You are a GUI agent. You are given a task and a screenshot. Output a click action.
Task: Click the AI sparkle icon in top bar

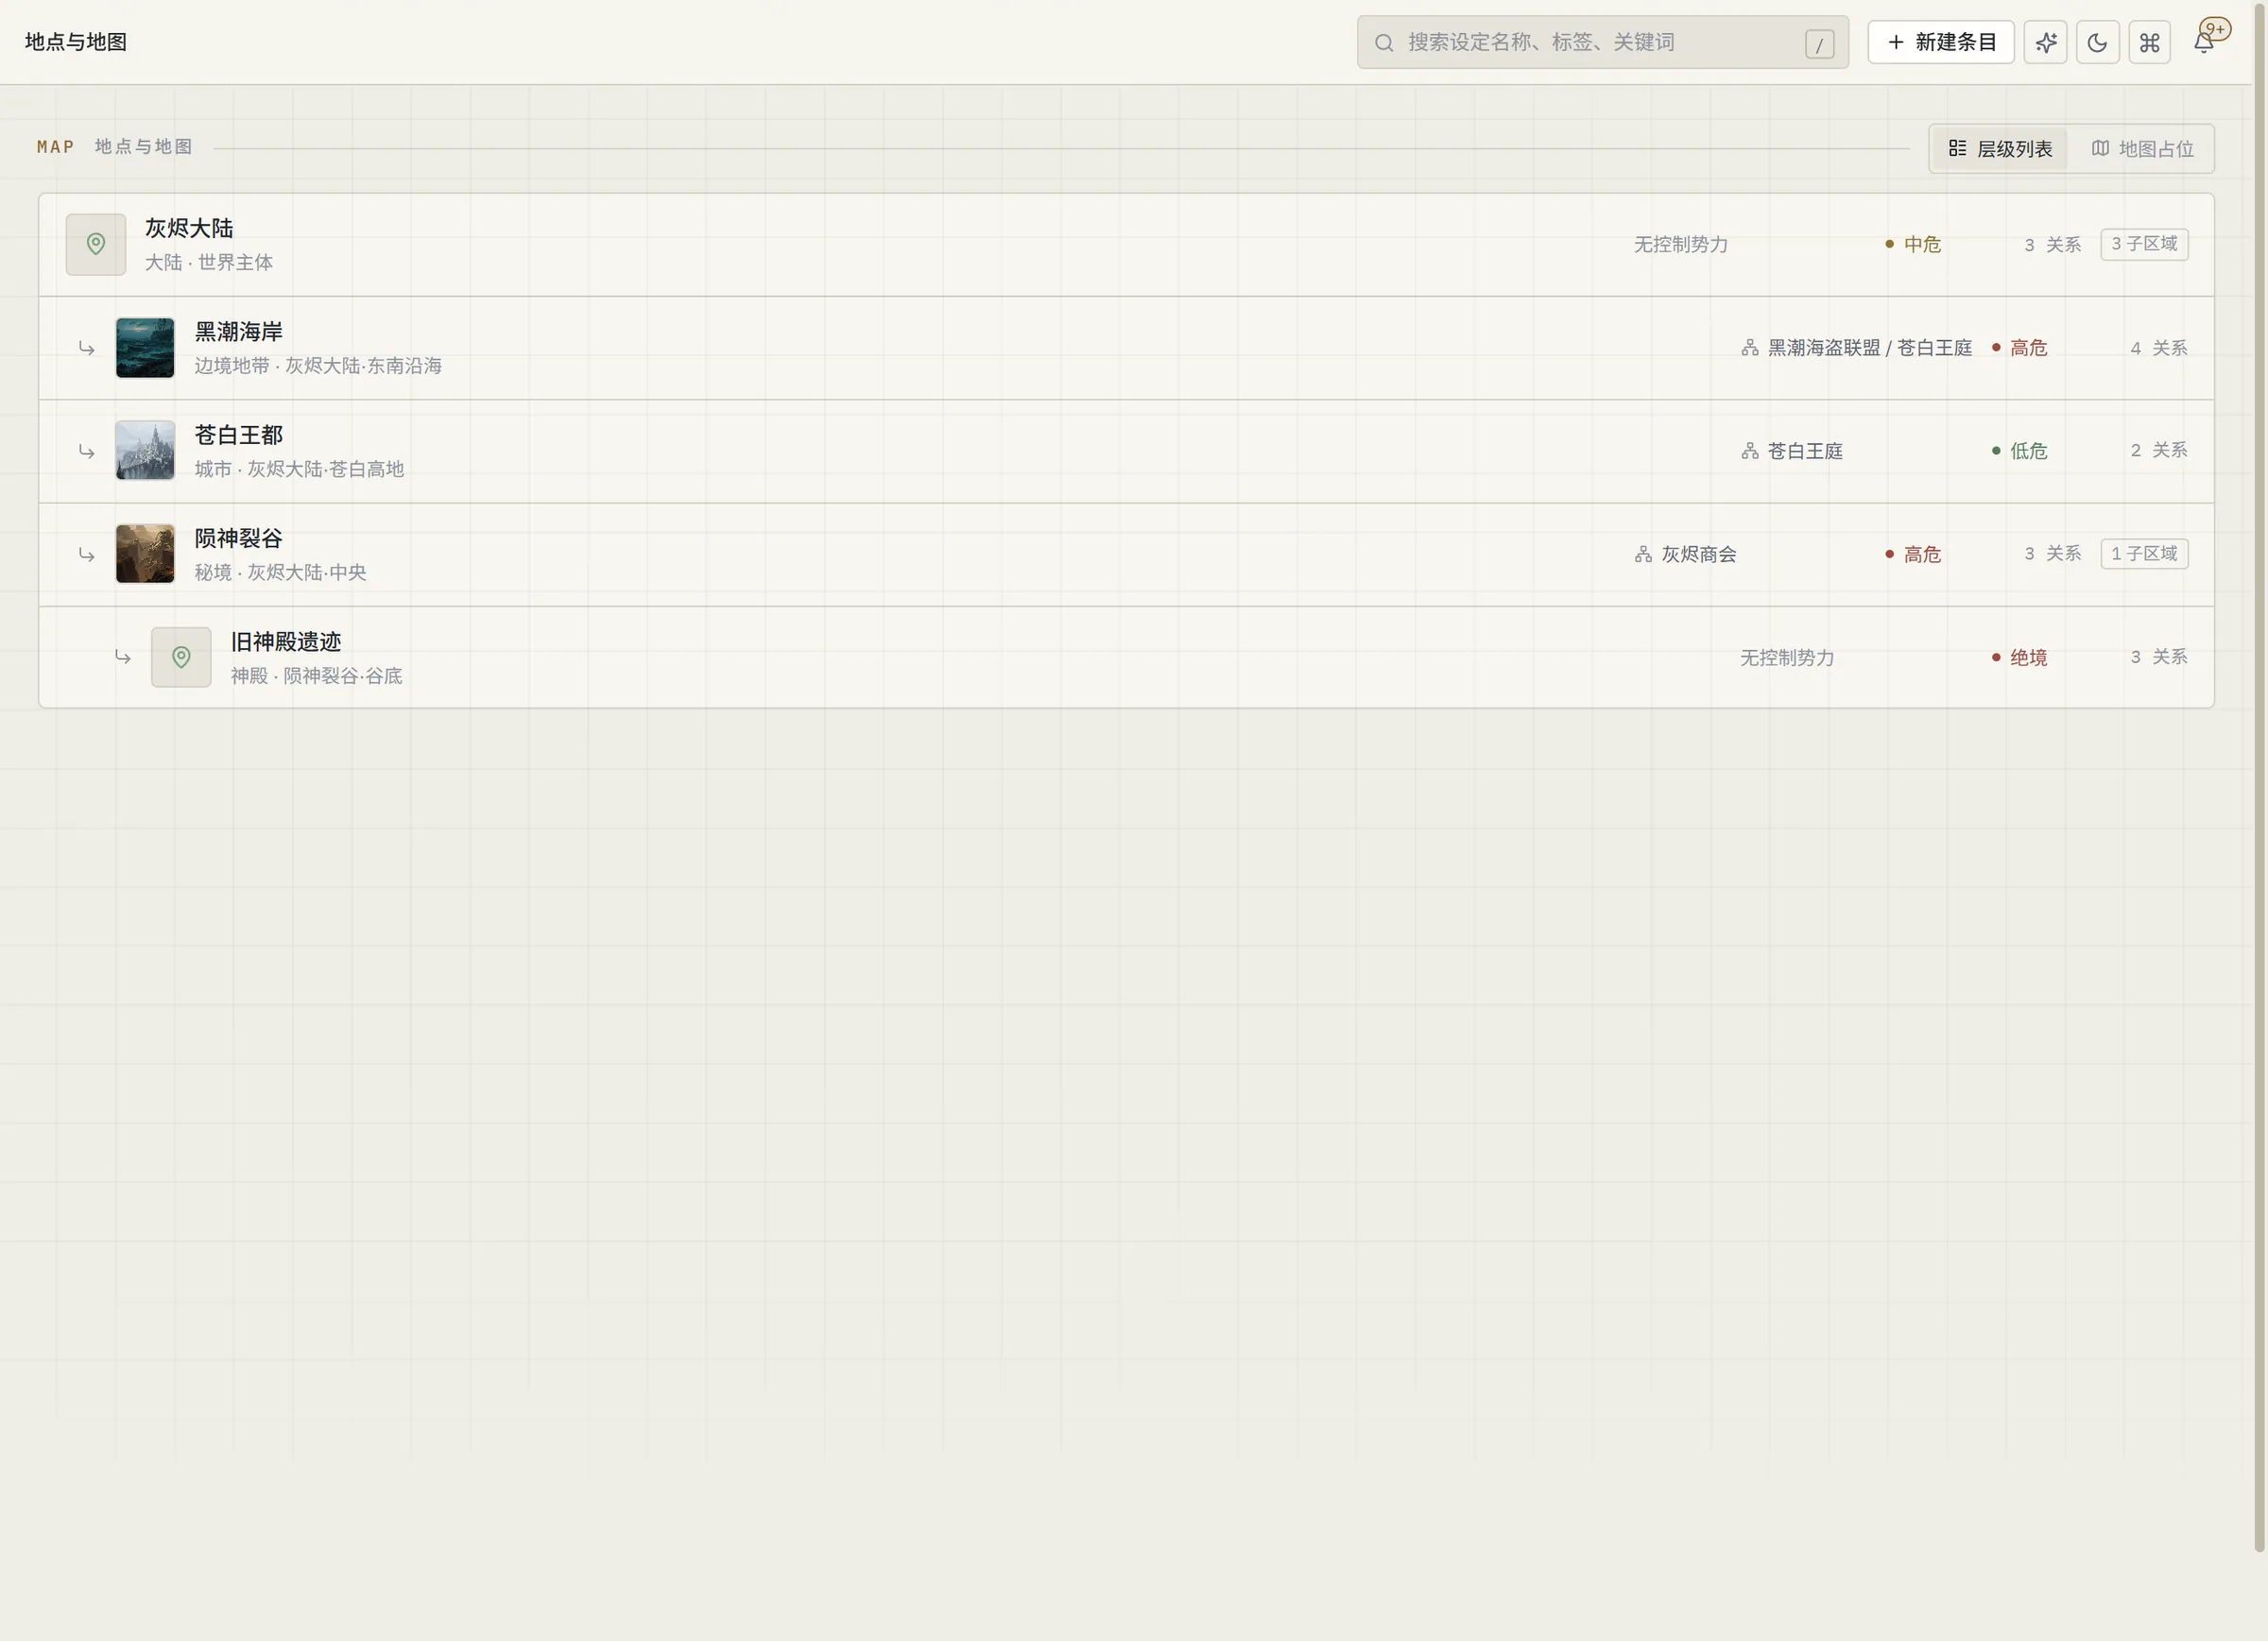pyautogui.click(x=2045, y=42)
